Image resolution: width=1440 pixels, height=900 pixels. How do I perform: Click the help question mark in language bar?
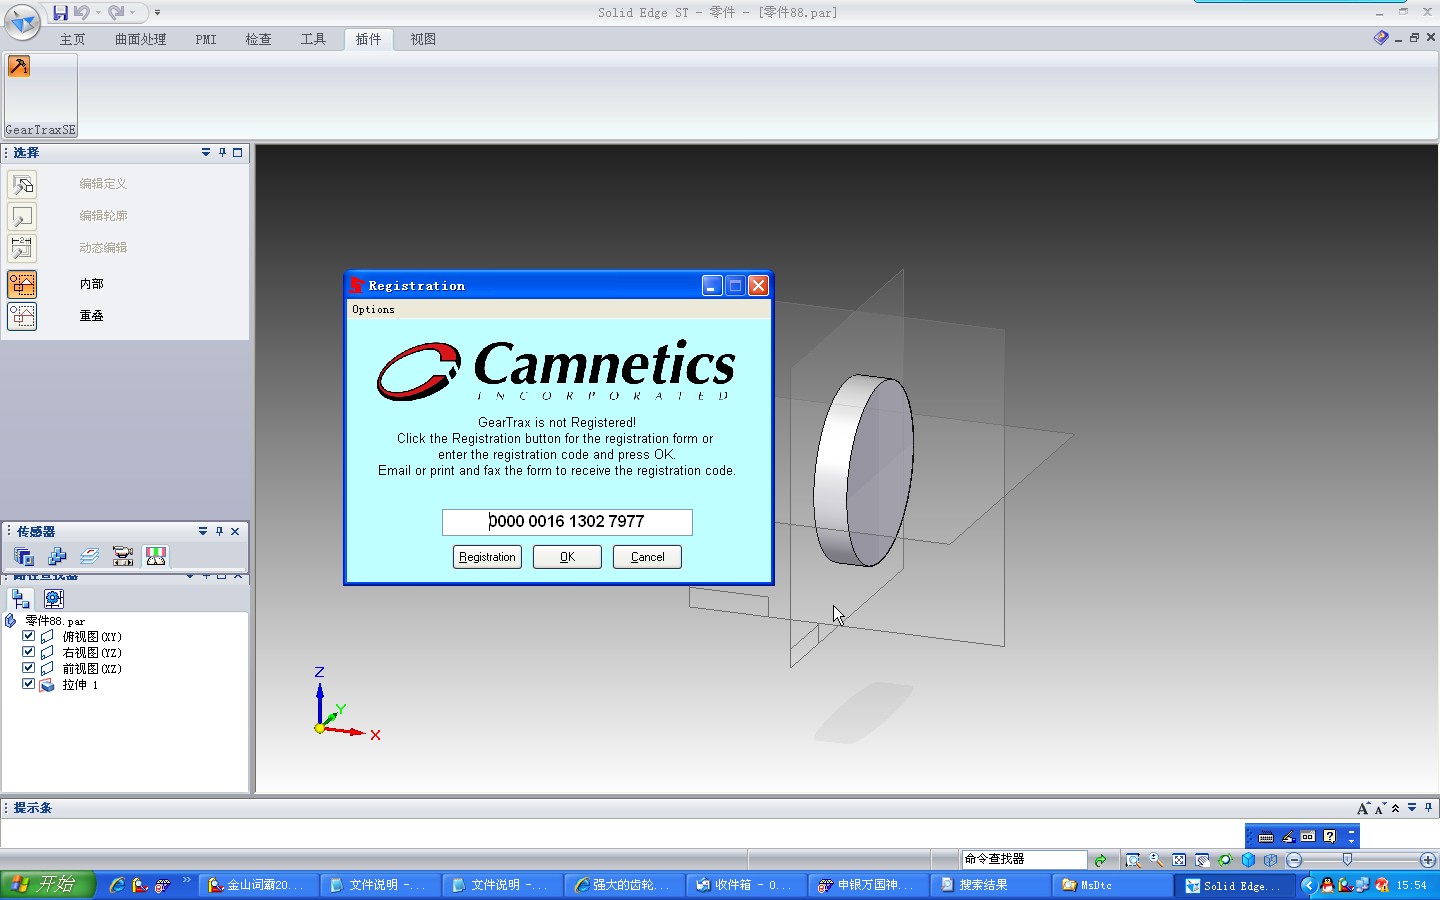(1329, 836)
